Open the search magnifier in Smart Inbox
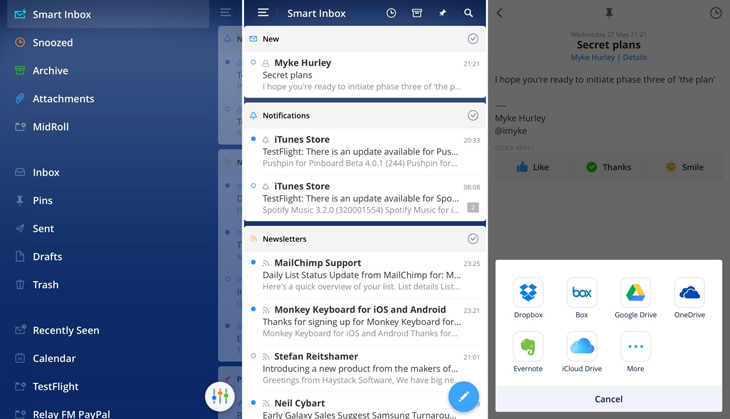This screenshot has height=419, width=730. click(x=468, y=13)
